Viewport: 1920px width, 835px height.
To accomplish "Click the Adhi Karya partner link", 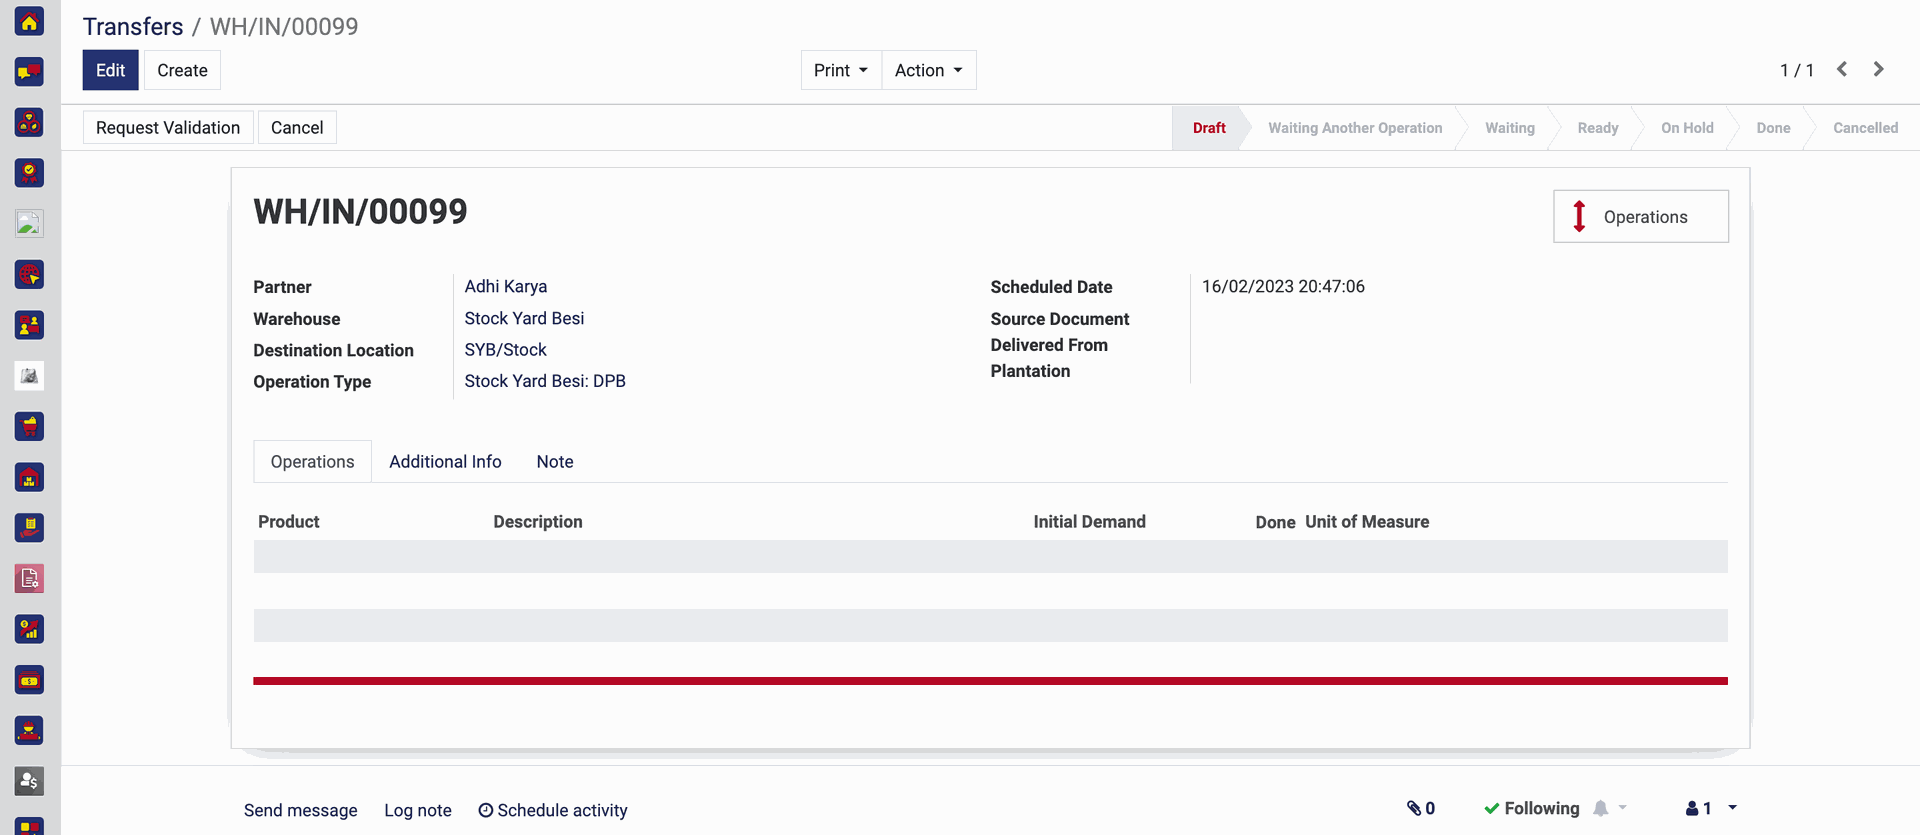I will pyautogui.click(x=505, y=286).
